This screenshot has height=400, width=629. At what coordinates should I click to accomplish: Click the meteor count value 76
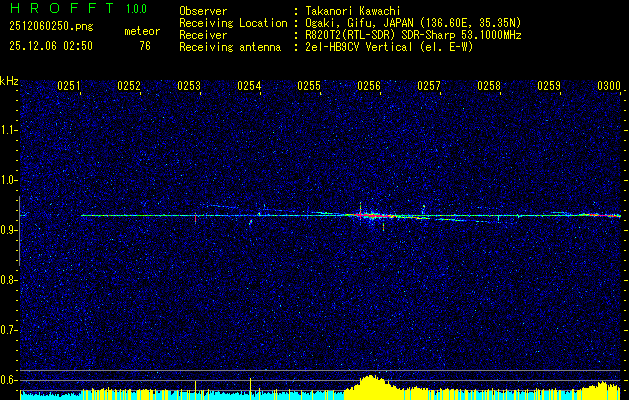click(x=145, y=46)
